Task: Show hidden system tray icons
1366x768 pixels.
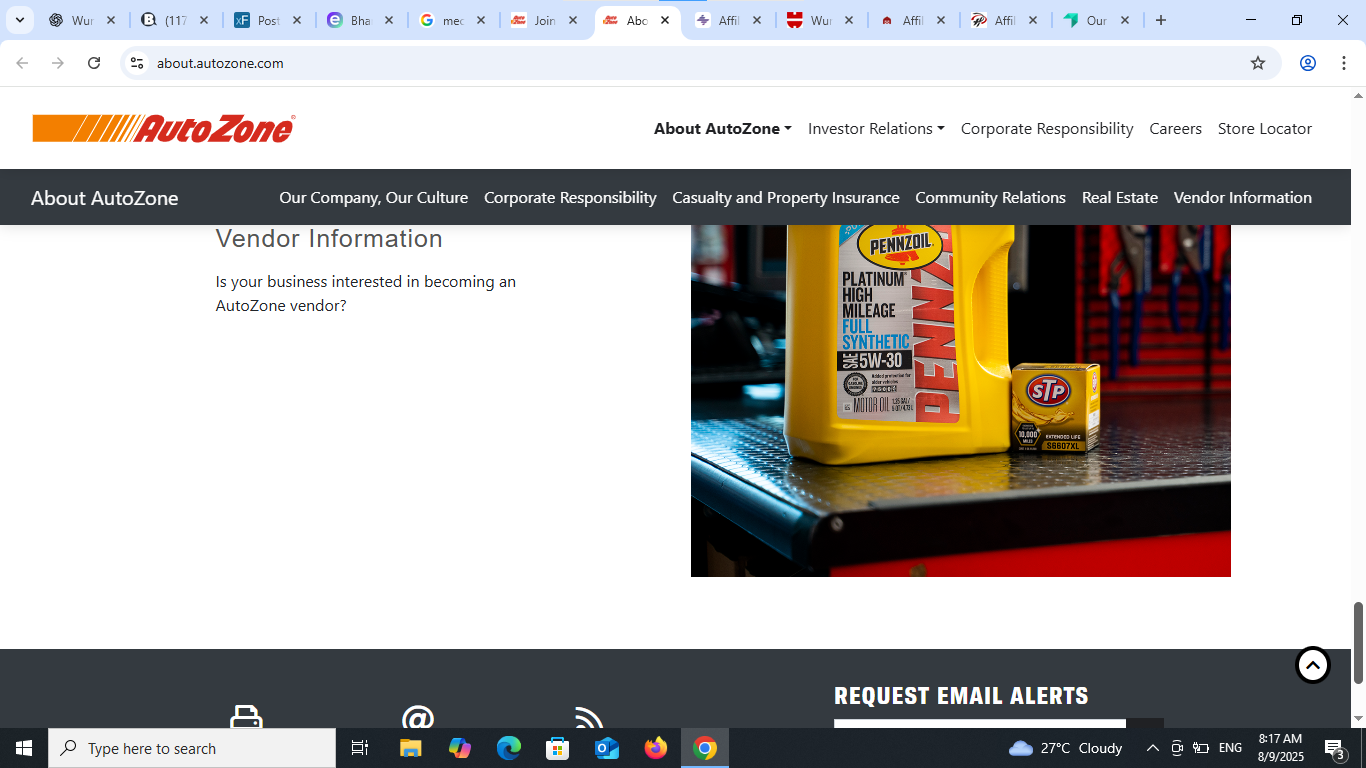Action: [1152, 748]
